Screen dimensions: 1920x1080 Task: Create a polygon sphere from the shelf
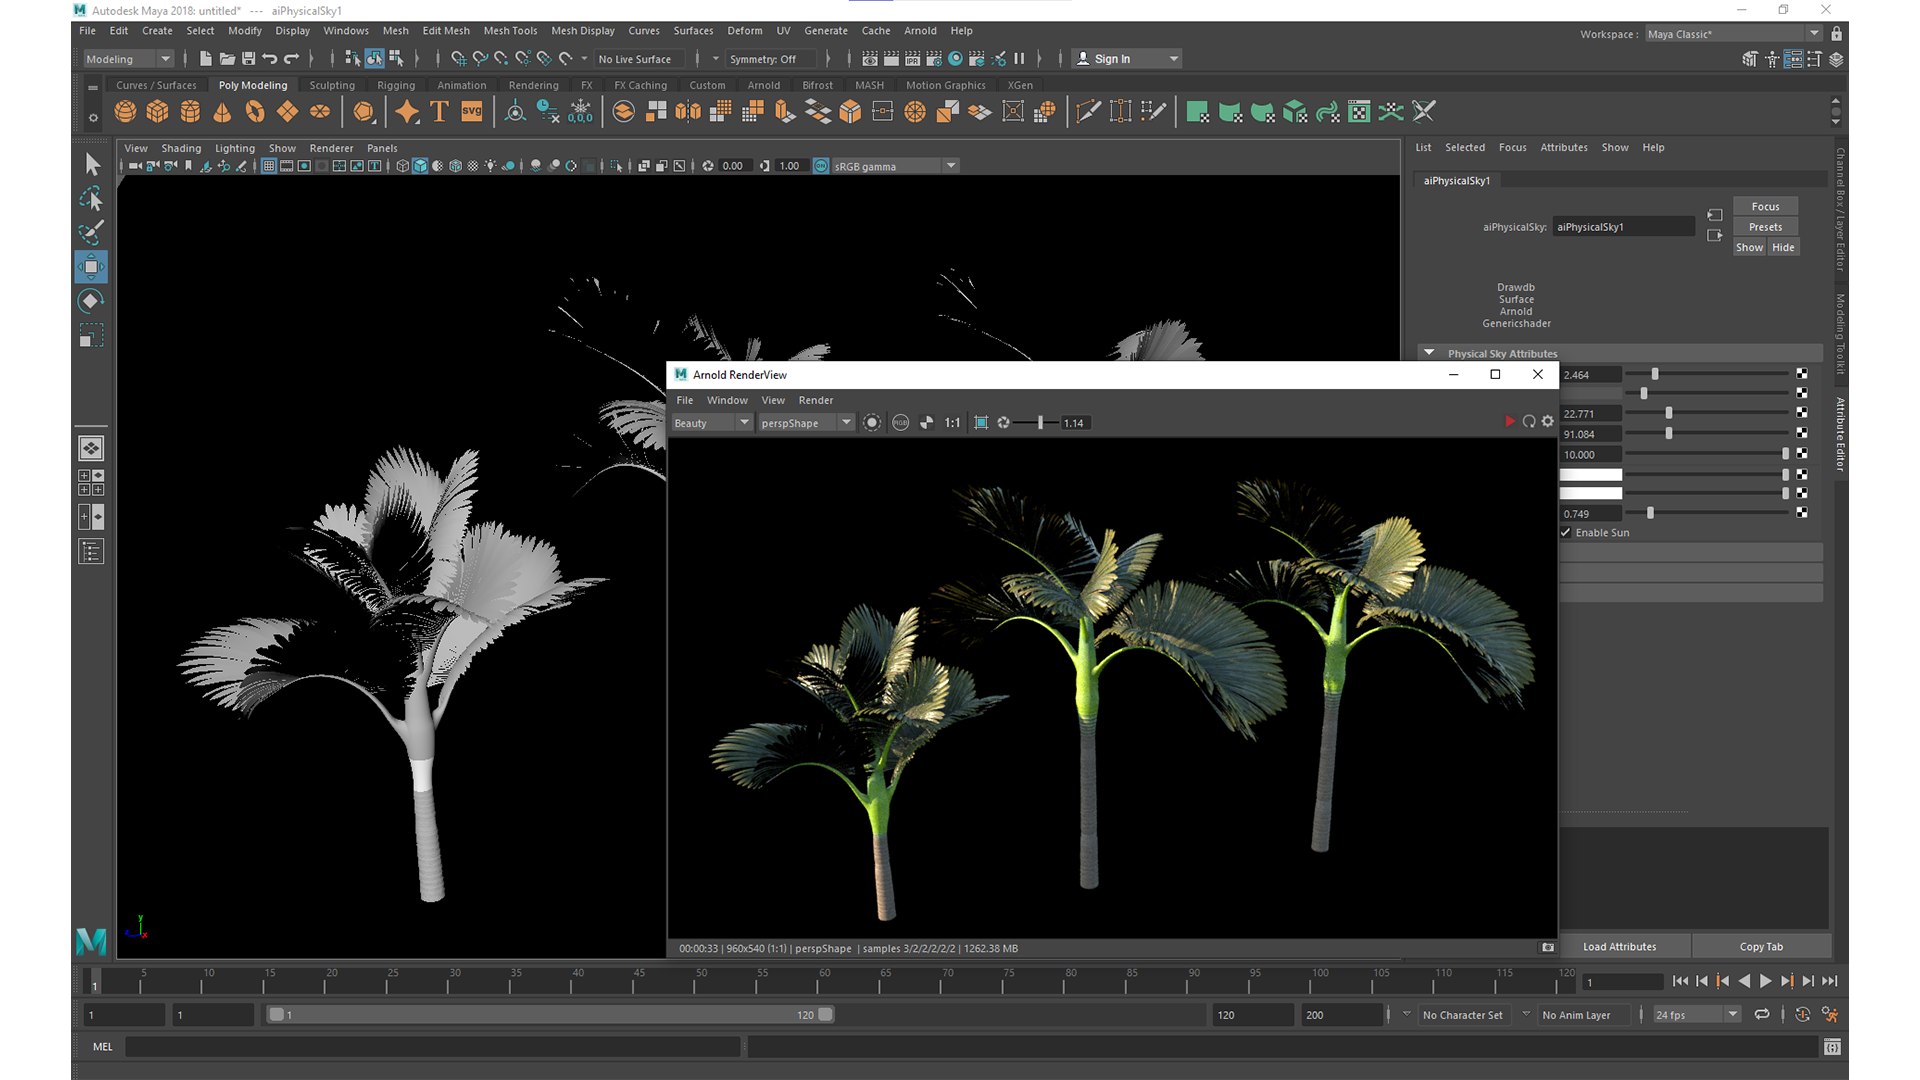[x=125, y=112]
